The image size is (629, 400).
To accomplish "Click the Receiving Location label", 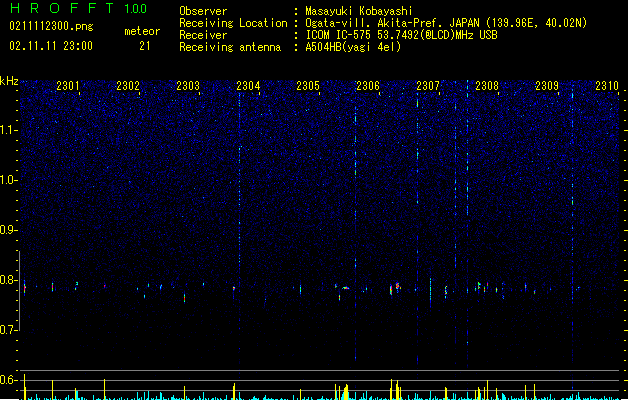I will tap(233, 23).
